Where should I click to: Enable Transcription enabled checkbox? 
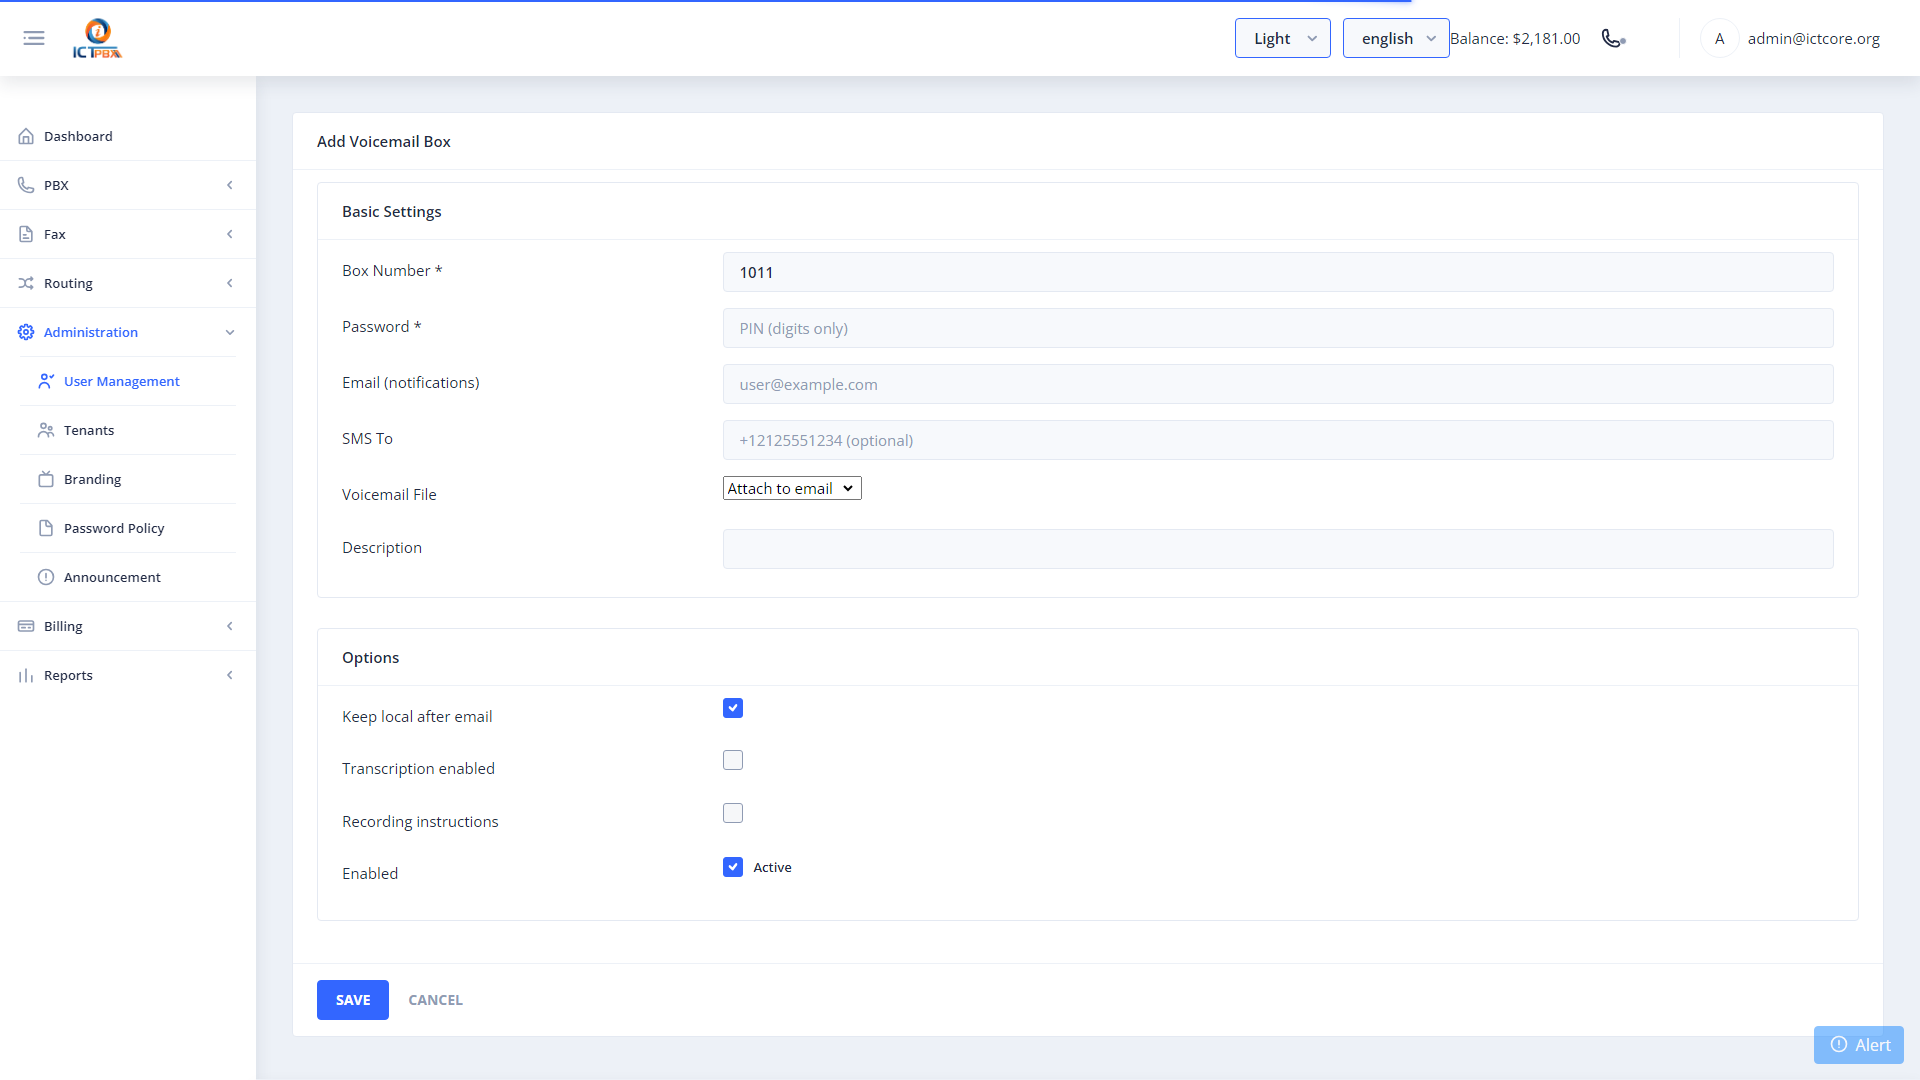733,760
